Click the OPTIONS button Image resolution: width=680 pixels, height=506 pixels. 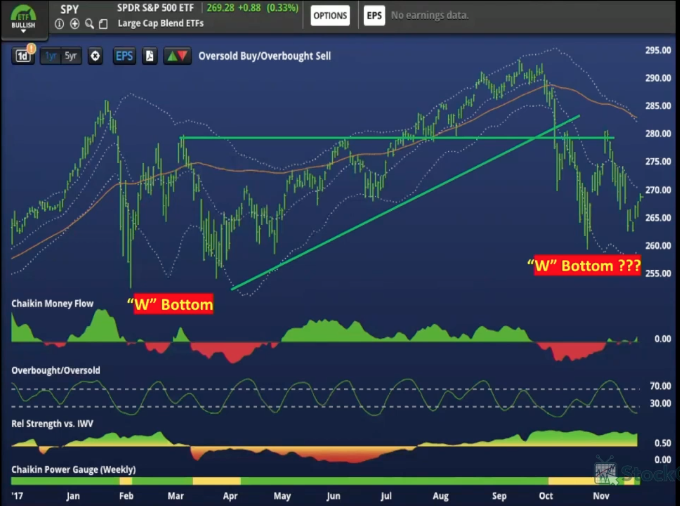(330, 16)
